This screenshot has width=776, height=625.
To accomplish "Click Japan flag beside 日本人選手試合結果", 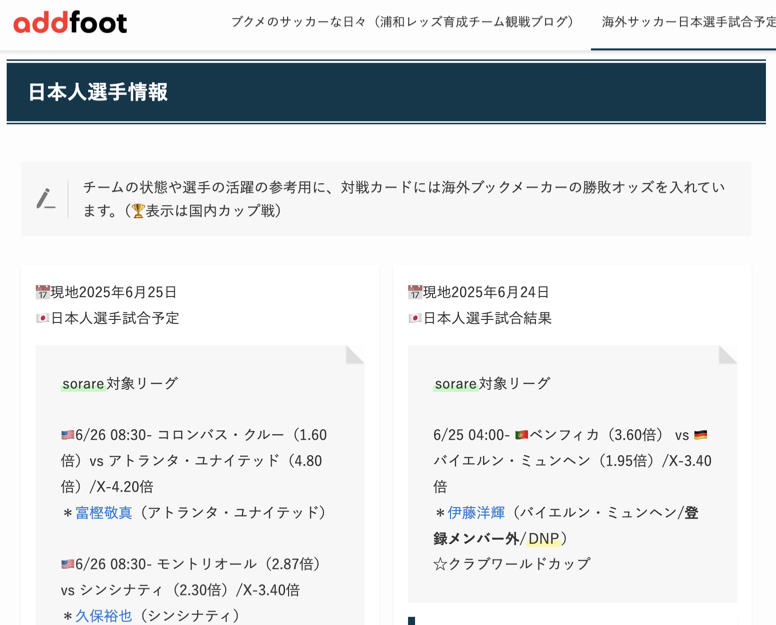I will (415, 318).
